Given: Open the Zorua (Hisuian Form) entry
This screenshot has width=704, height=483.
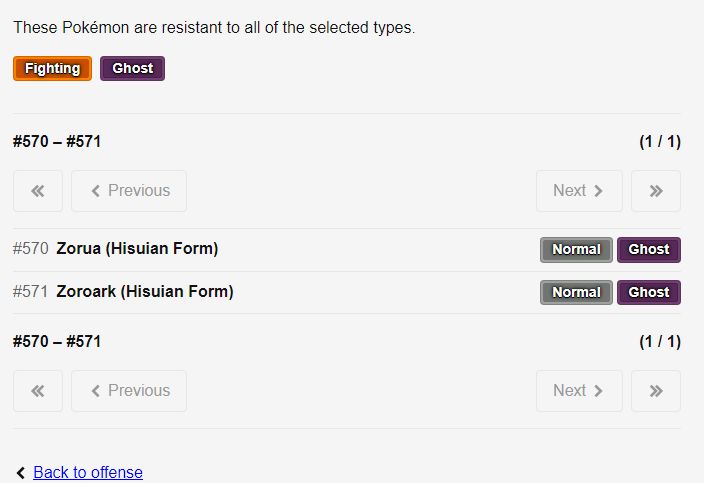Looking at the screenshot, I should point(137,249).
